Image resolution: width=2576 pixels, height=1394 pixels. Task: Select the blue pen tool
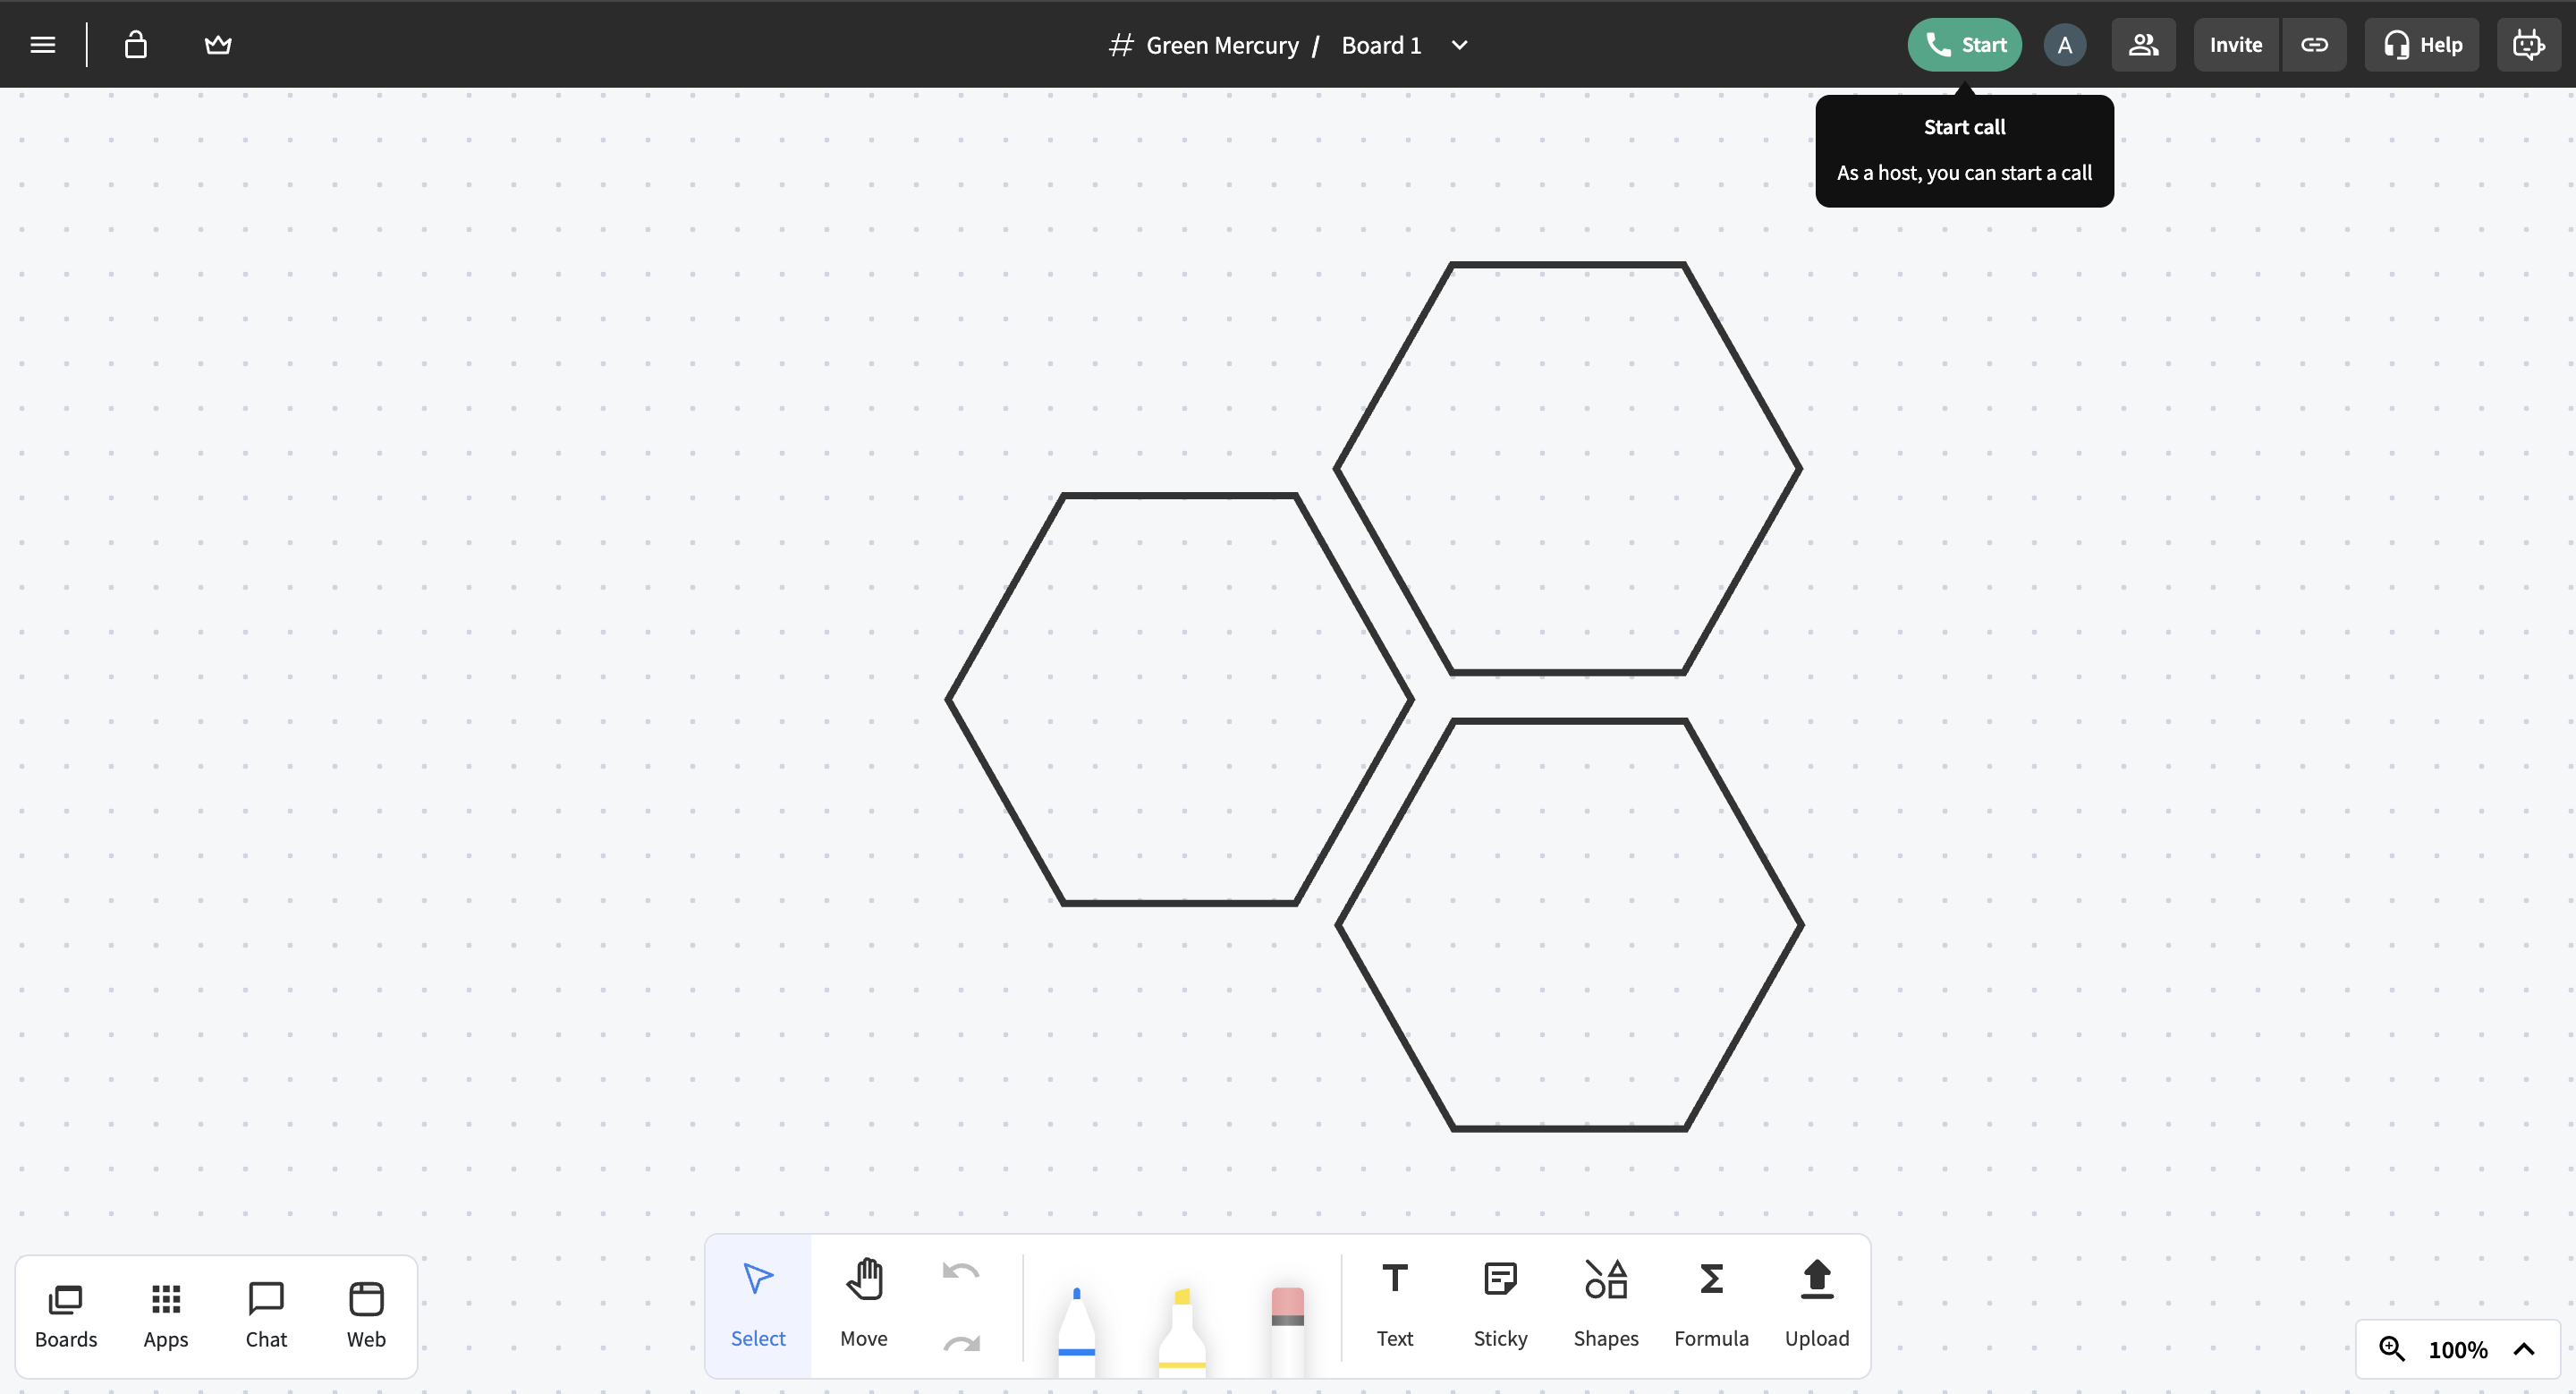point(1076,1325)
